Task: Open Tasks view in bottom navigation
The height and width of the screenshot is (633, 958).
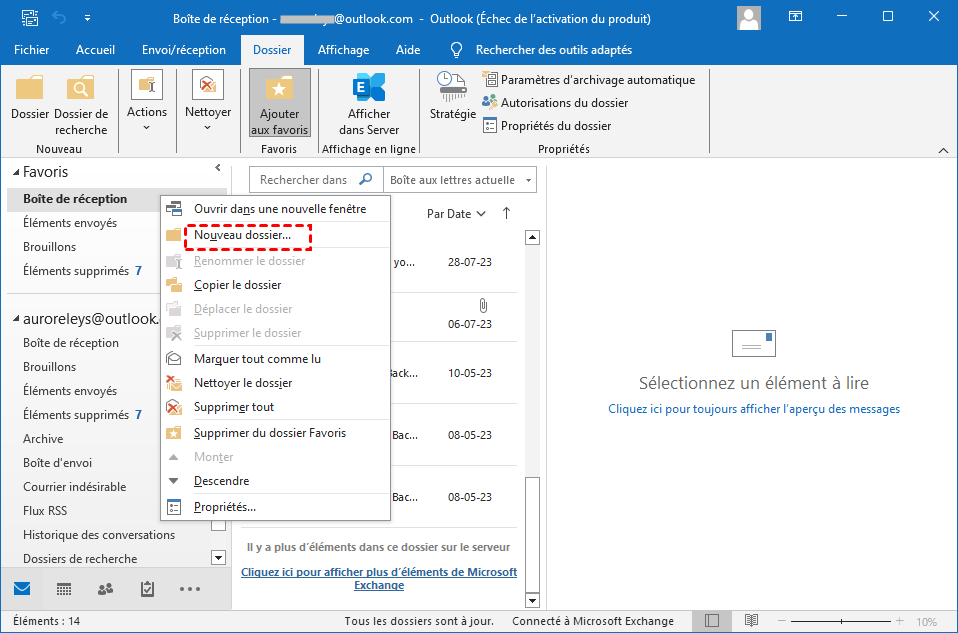Action: point(147,590)
